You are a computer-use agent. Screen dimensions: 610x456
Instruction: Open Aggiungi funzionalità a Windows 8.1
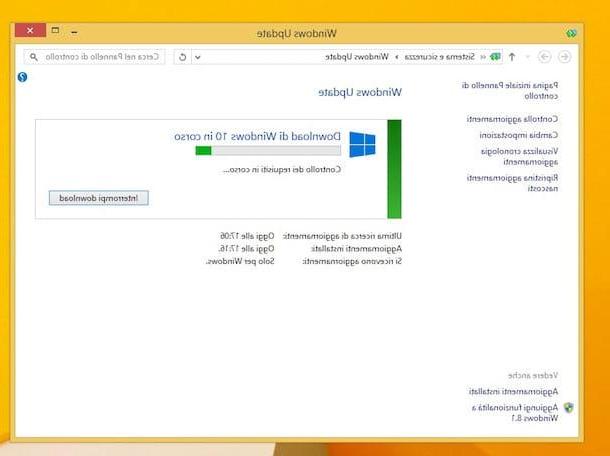[515, 413]
